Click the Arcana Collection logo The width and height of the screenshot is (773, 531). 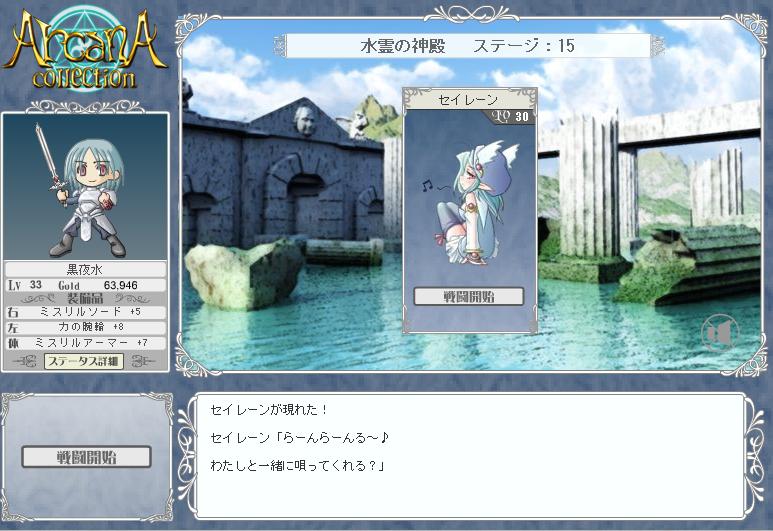point(85,49)
